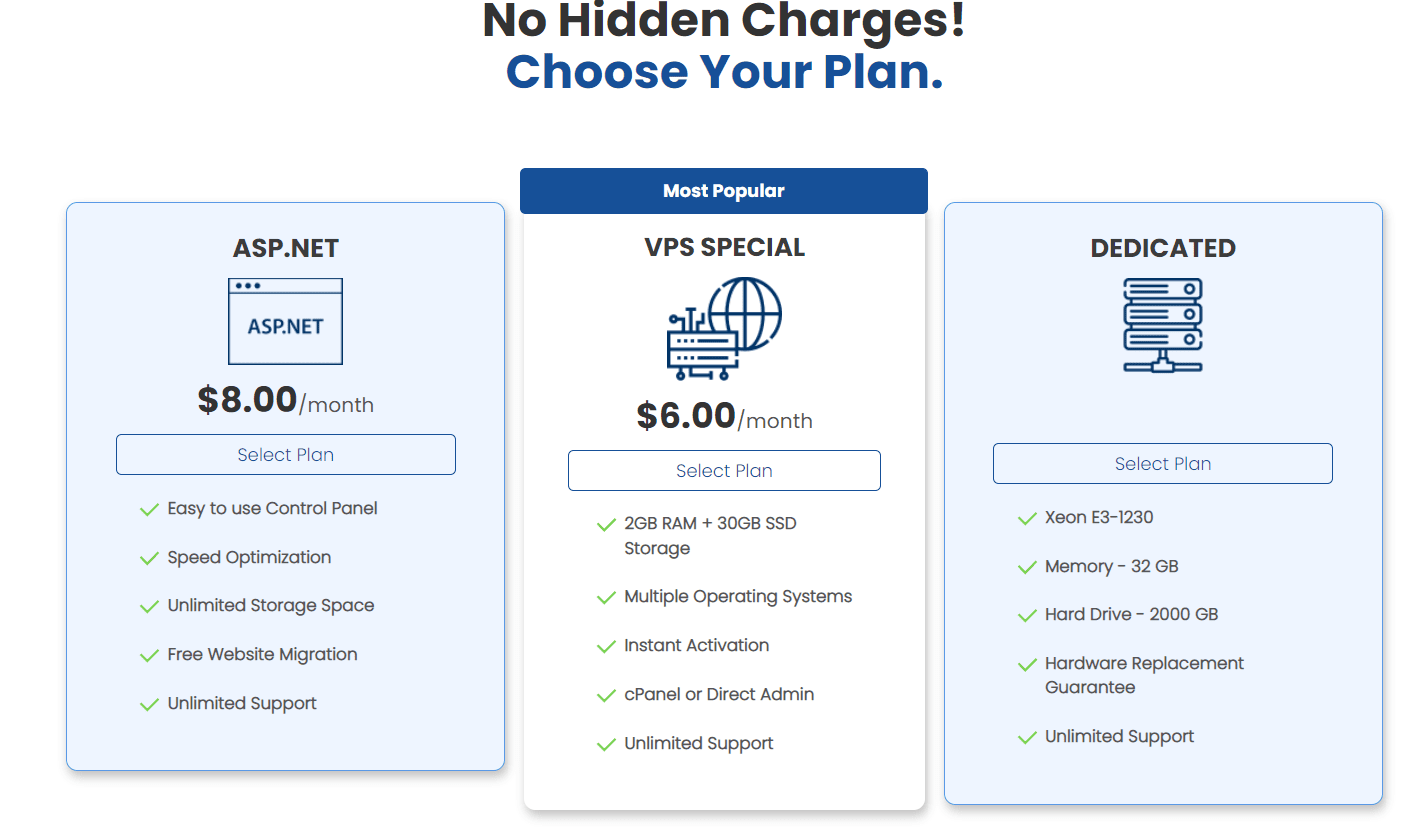Click checkmark next to Hardware Replacement Guarantee
The height and width of the screenshot is (831, 1413).
pos(1027,665)
